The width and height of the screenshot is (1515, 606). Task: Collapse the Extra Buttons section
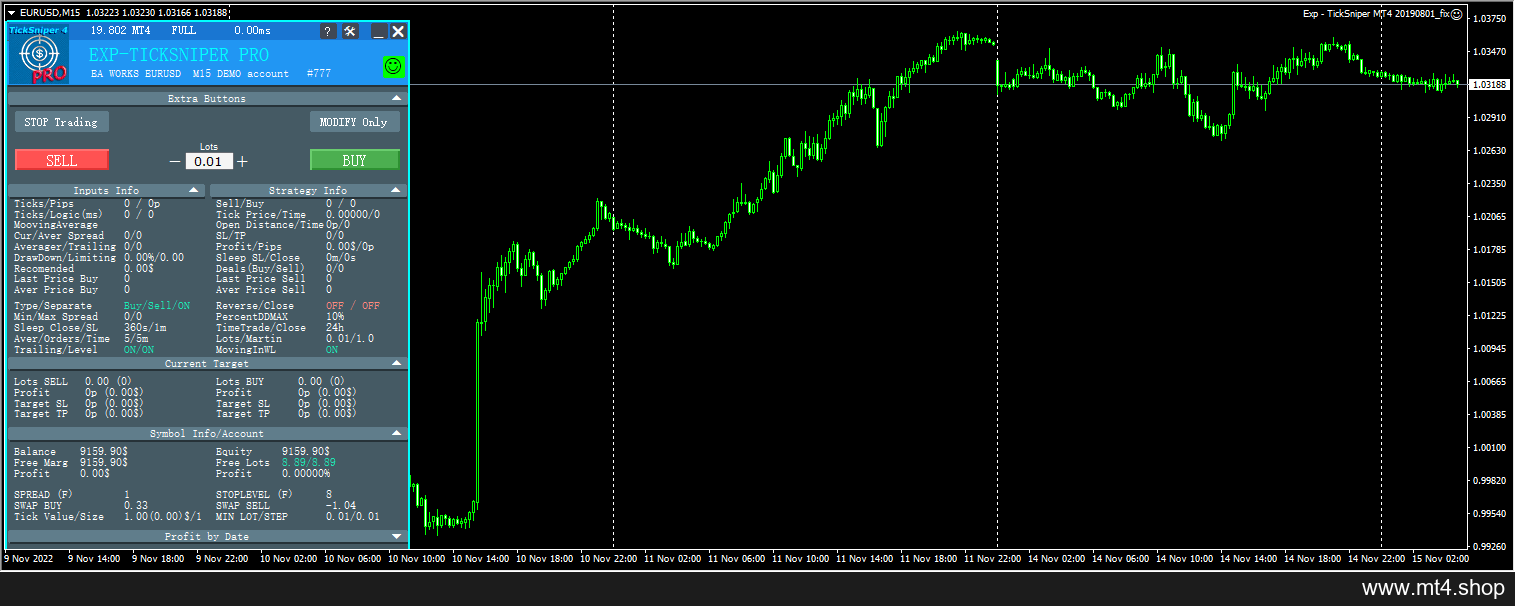tap(396, 98)
